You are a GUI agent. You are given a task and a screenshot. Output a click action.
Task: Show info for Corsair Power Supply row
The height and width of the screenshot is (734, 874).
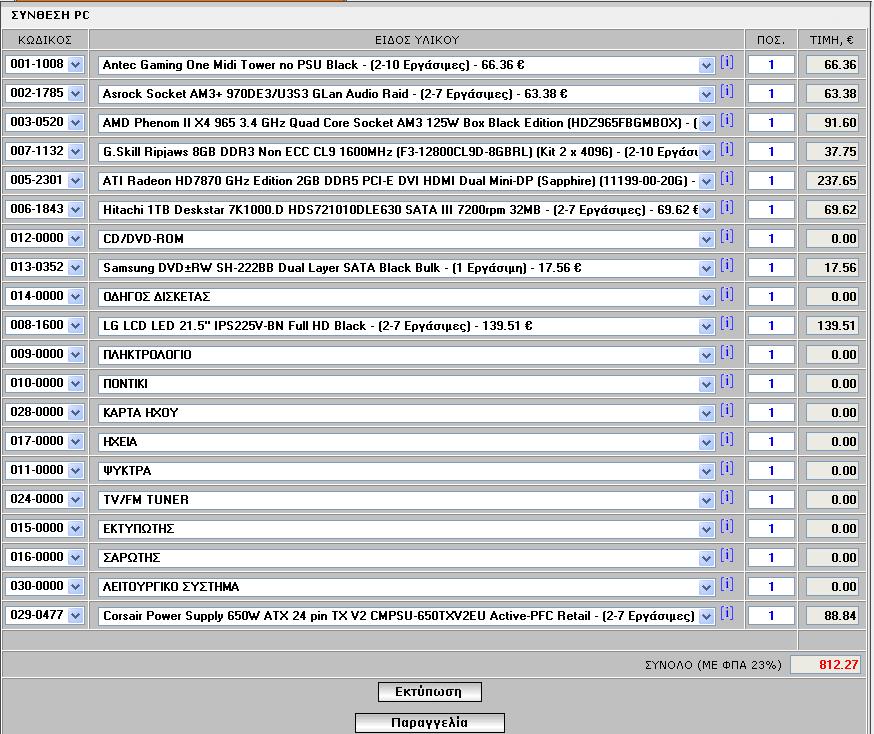[x=727, y=613]
